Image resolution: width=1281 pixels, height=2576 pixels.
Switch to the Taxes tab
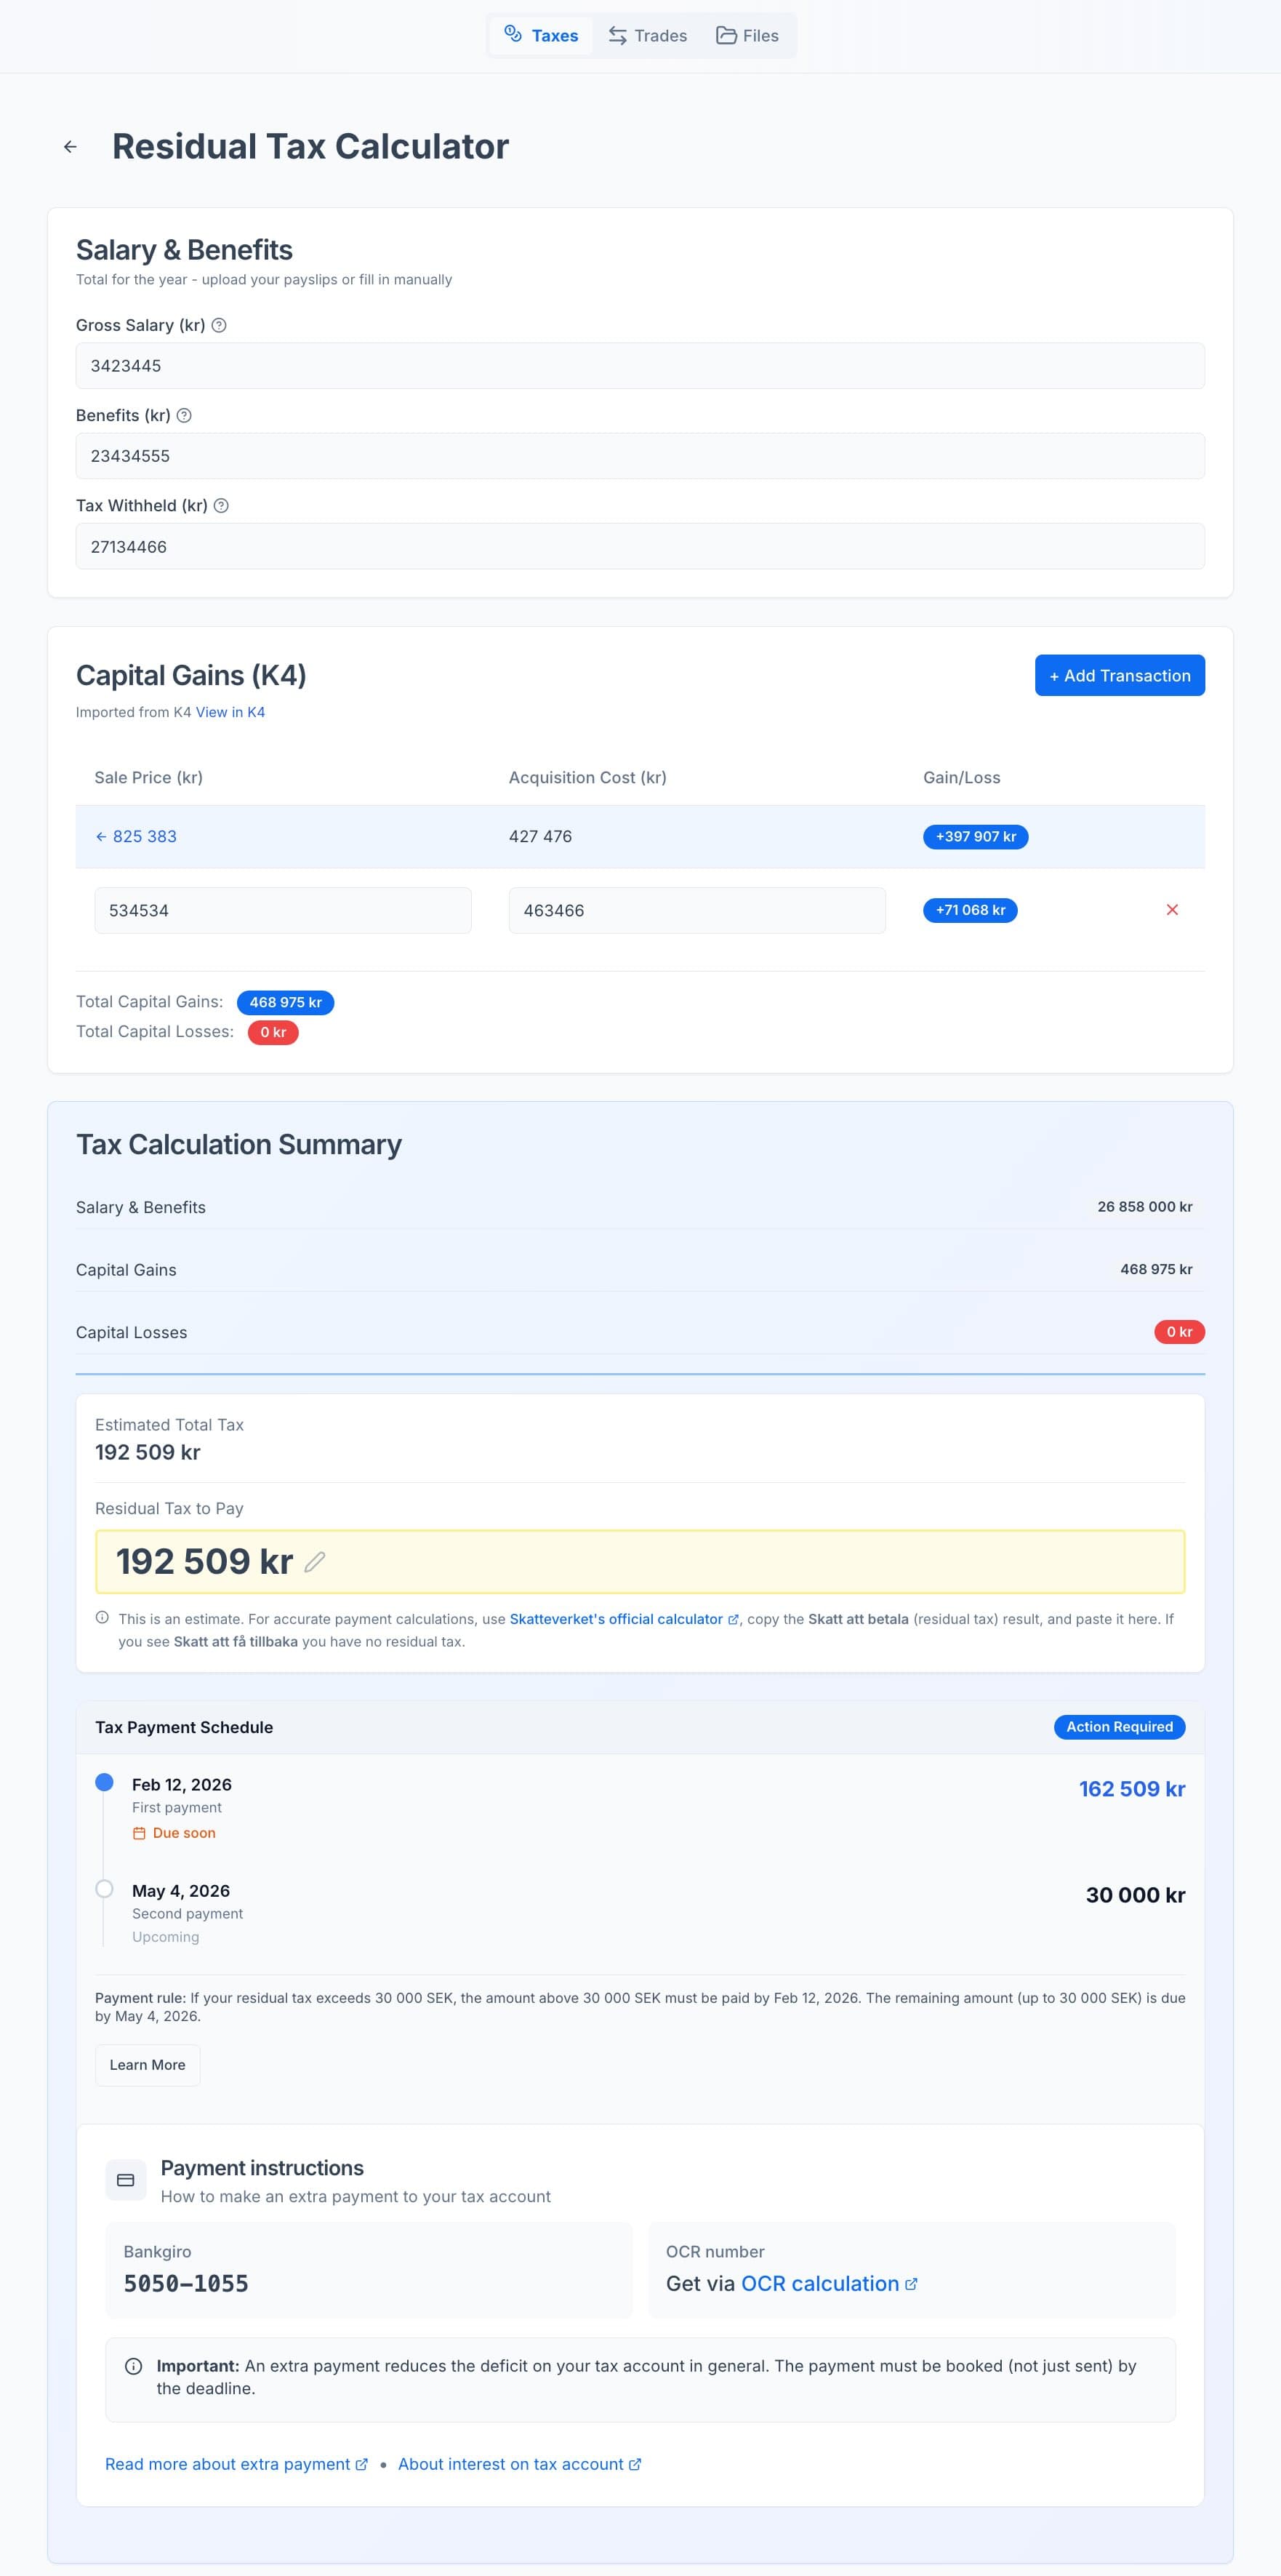pyautogui.click(x=541, y=36)
